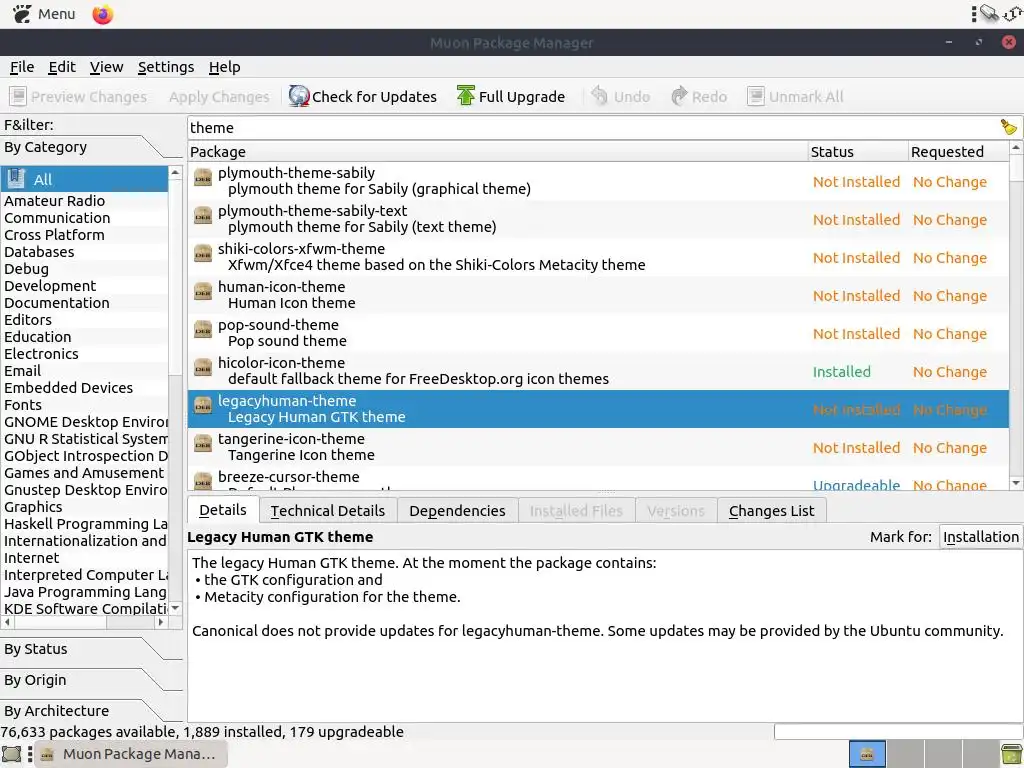The width and height of the screenshot is (1024, 768).
Task: Sort by the Requested column header
Action: click(959, 152)
